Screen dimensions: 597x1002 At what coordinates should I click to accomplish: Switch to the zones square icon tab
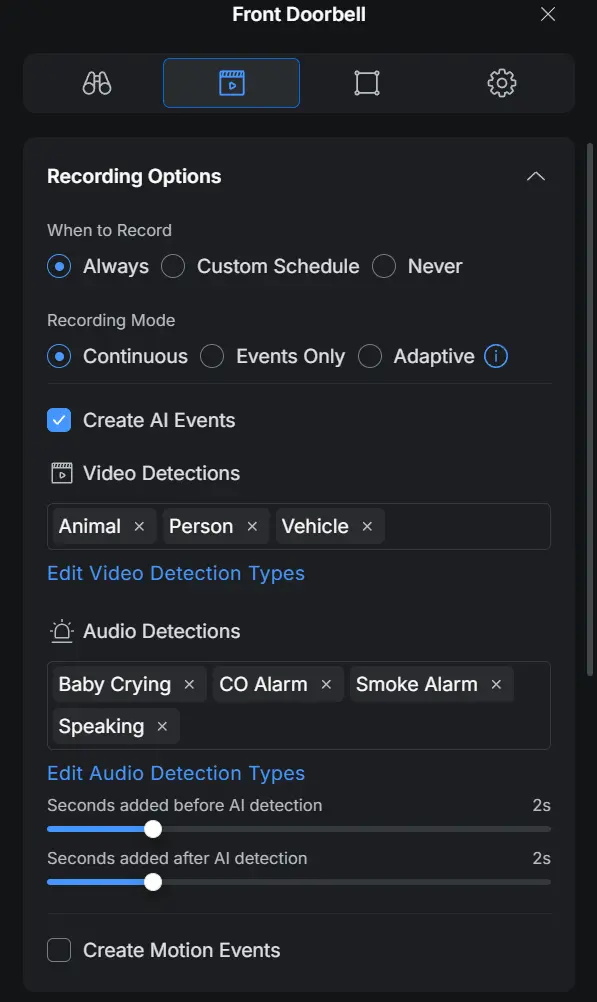click(367, 83)
